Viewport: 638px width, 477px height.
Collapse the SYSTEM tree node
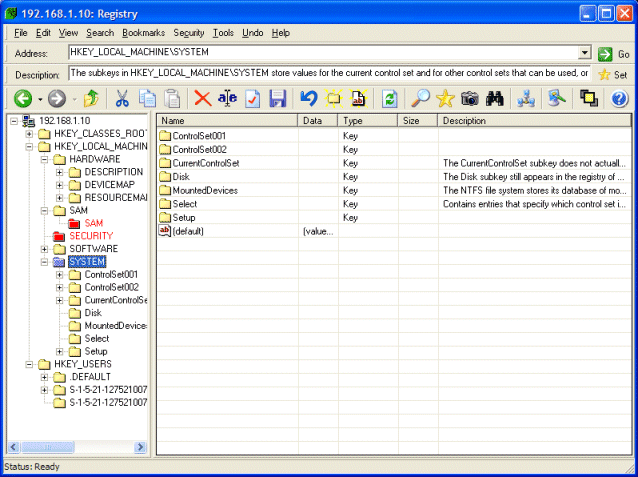click(44, 262)
